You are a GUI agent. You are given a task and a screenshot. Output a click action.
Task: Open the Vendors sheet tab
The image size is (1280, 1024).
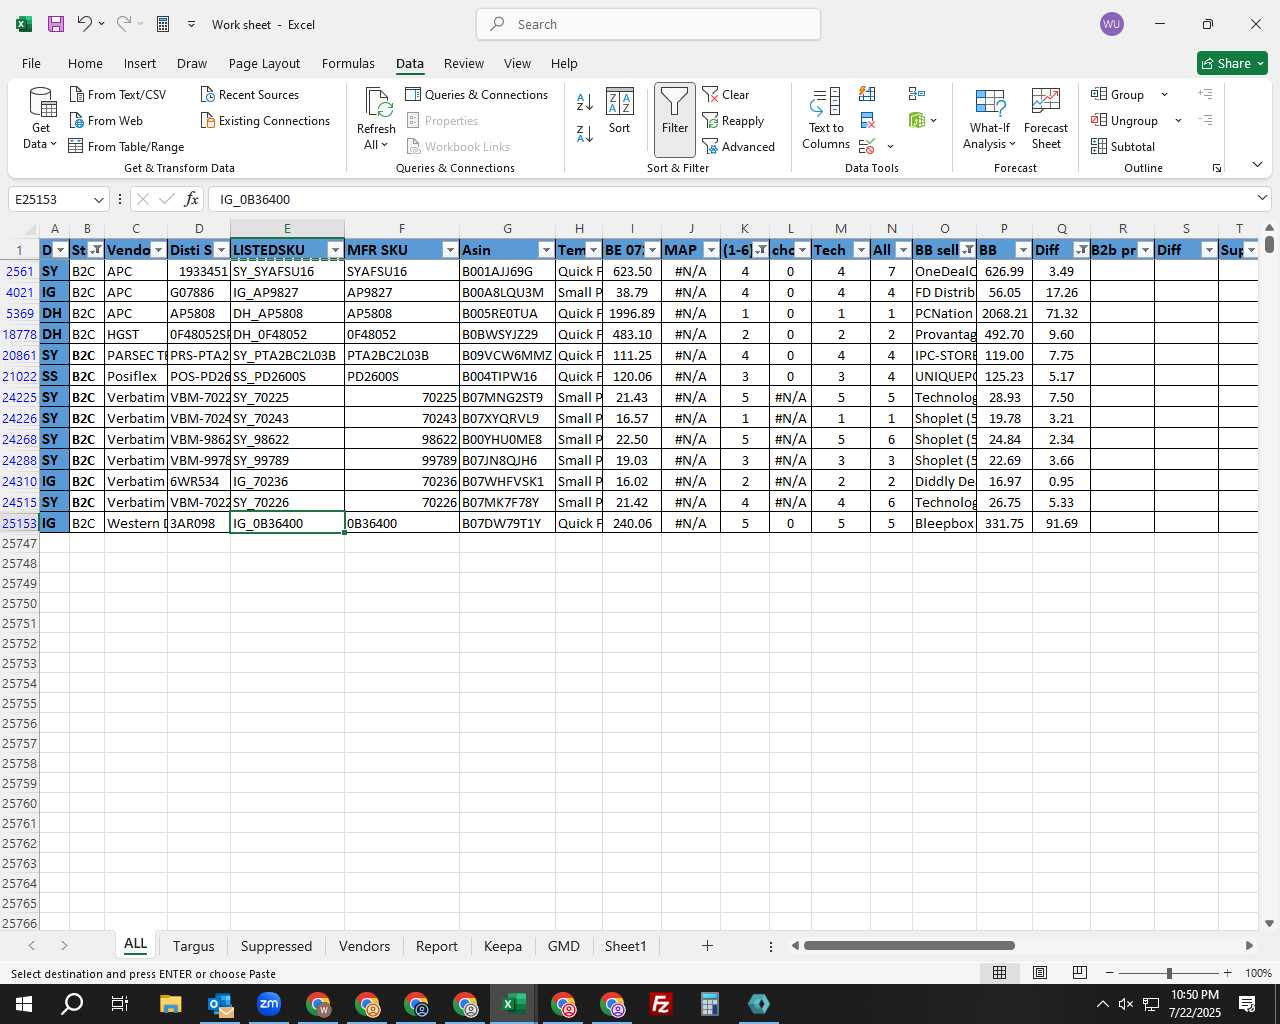click(x=364, y=946)
